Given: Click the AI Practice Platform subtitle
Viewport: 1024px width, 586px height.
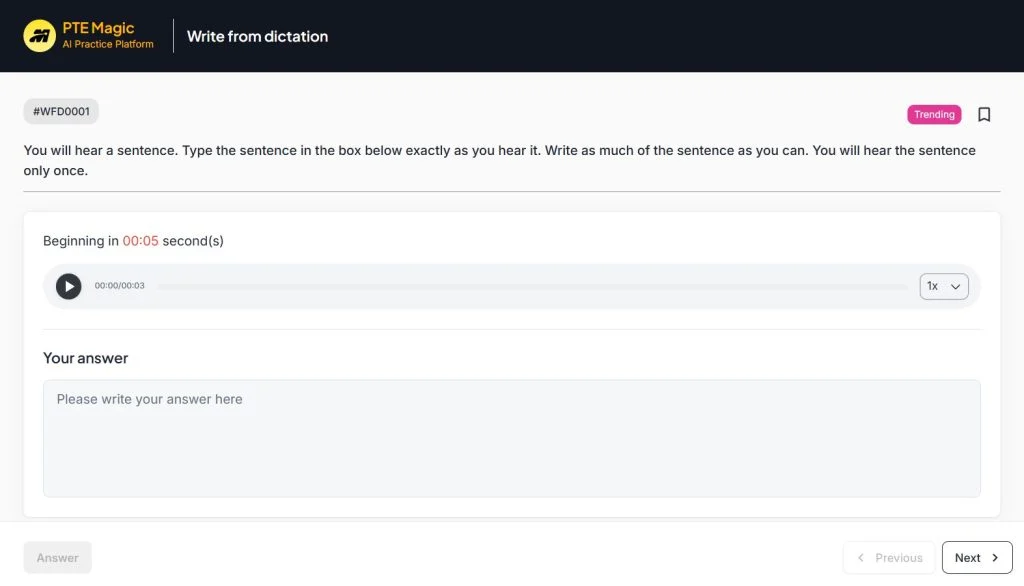Looking at the screenshot, I should coord(108,45).
